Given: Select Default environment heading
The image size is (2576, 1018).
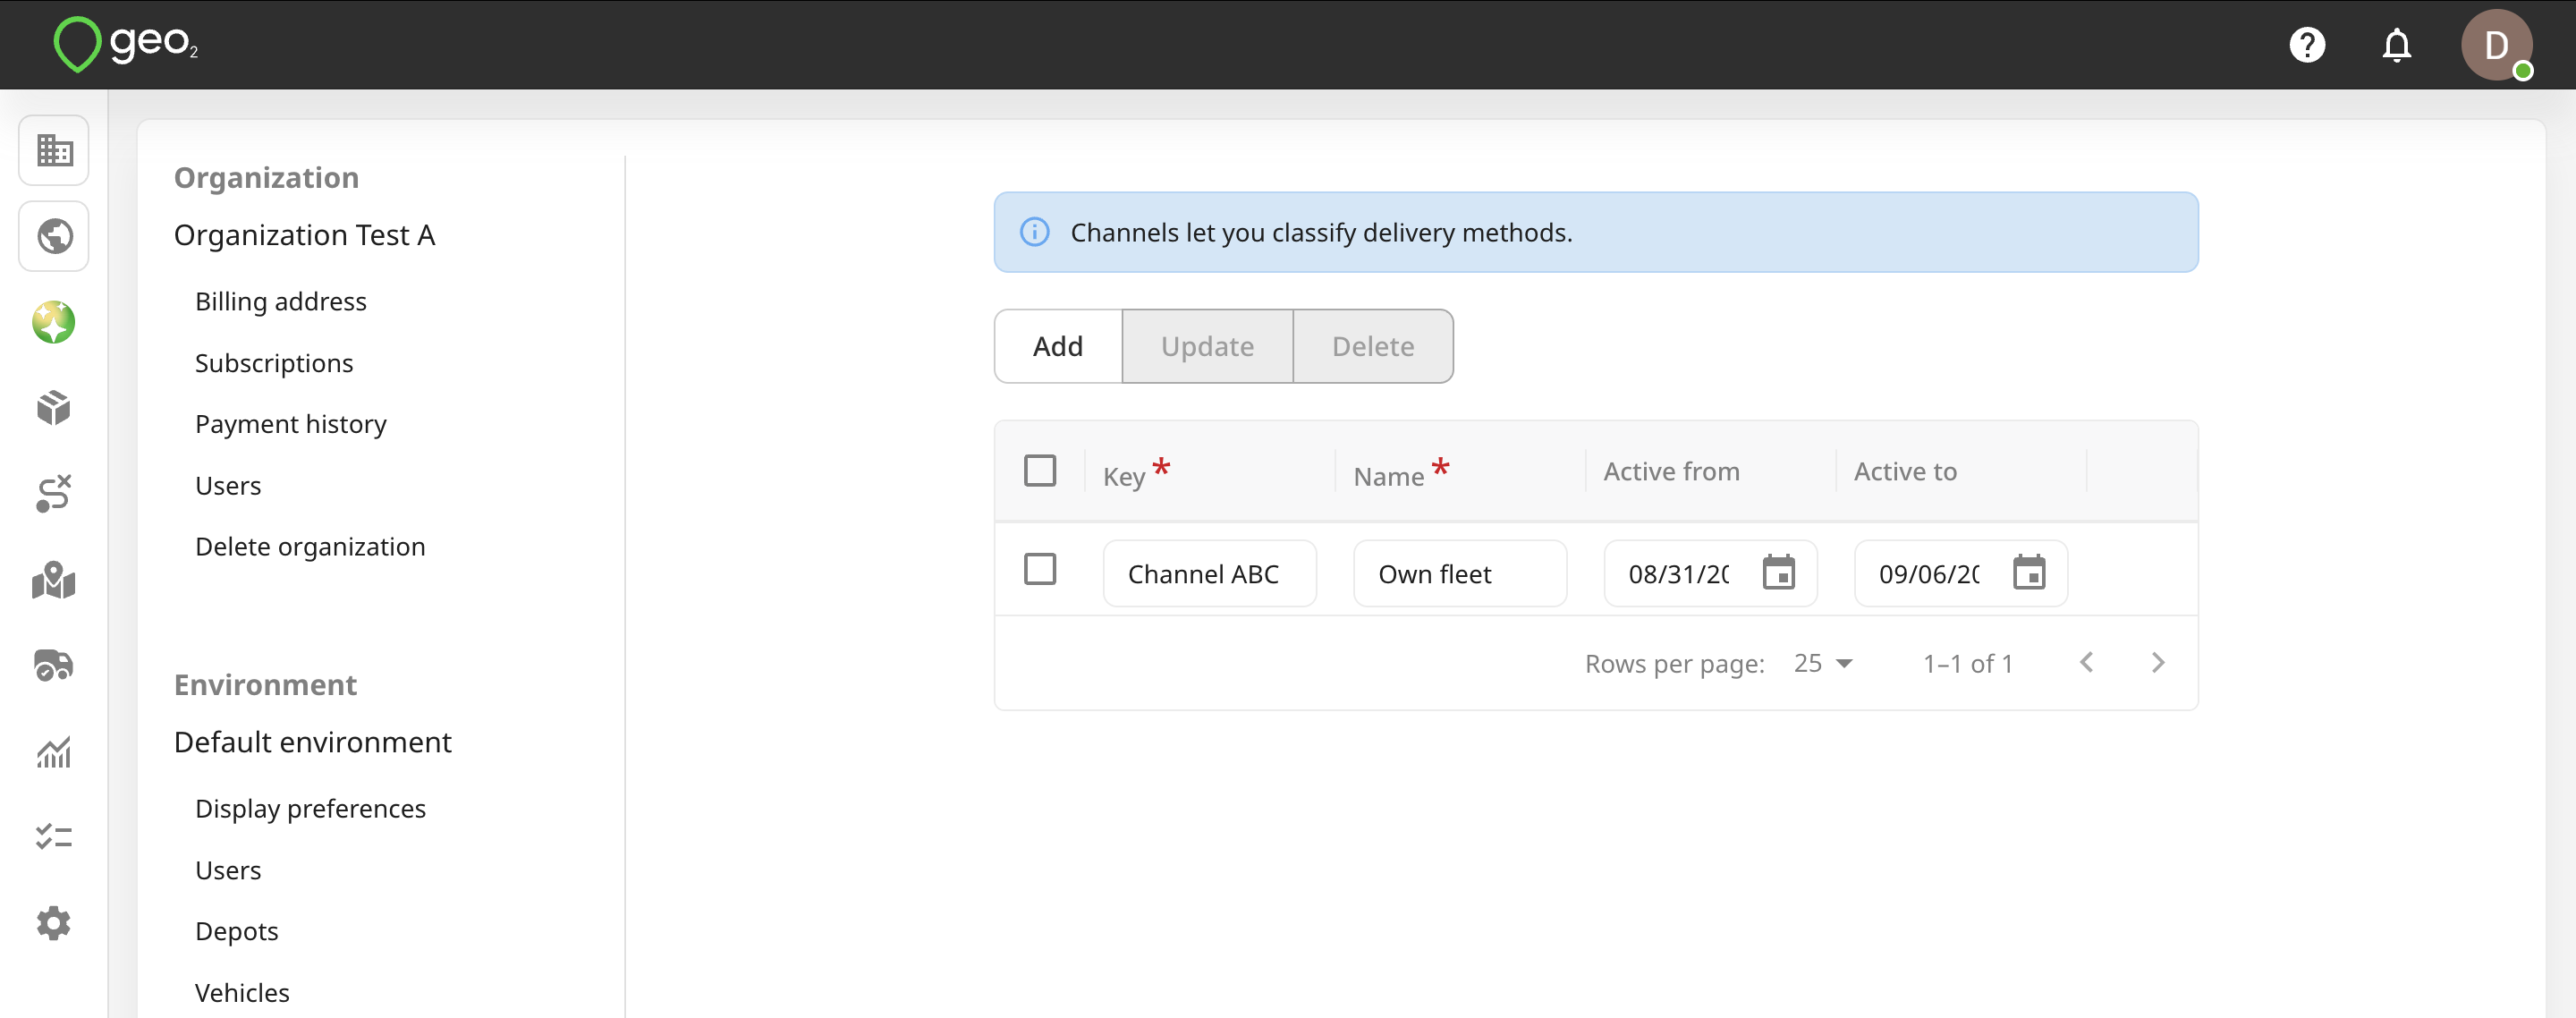Looking at the screenshot, I should [x=312, y=742].
